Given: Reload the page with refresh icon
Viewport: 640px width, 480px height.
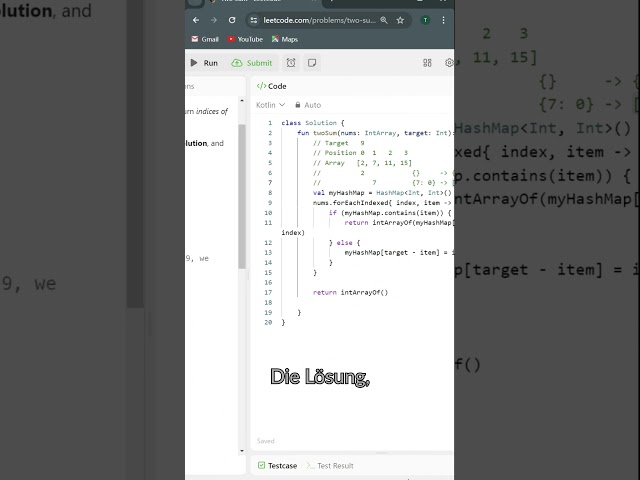Looking at the screenshot, I should pyautogui.click(x=232, y=20).
